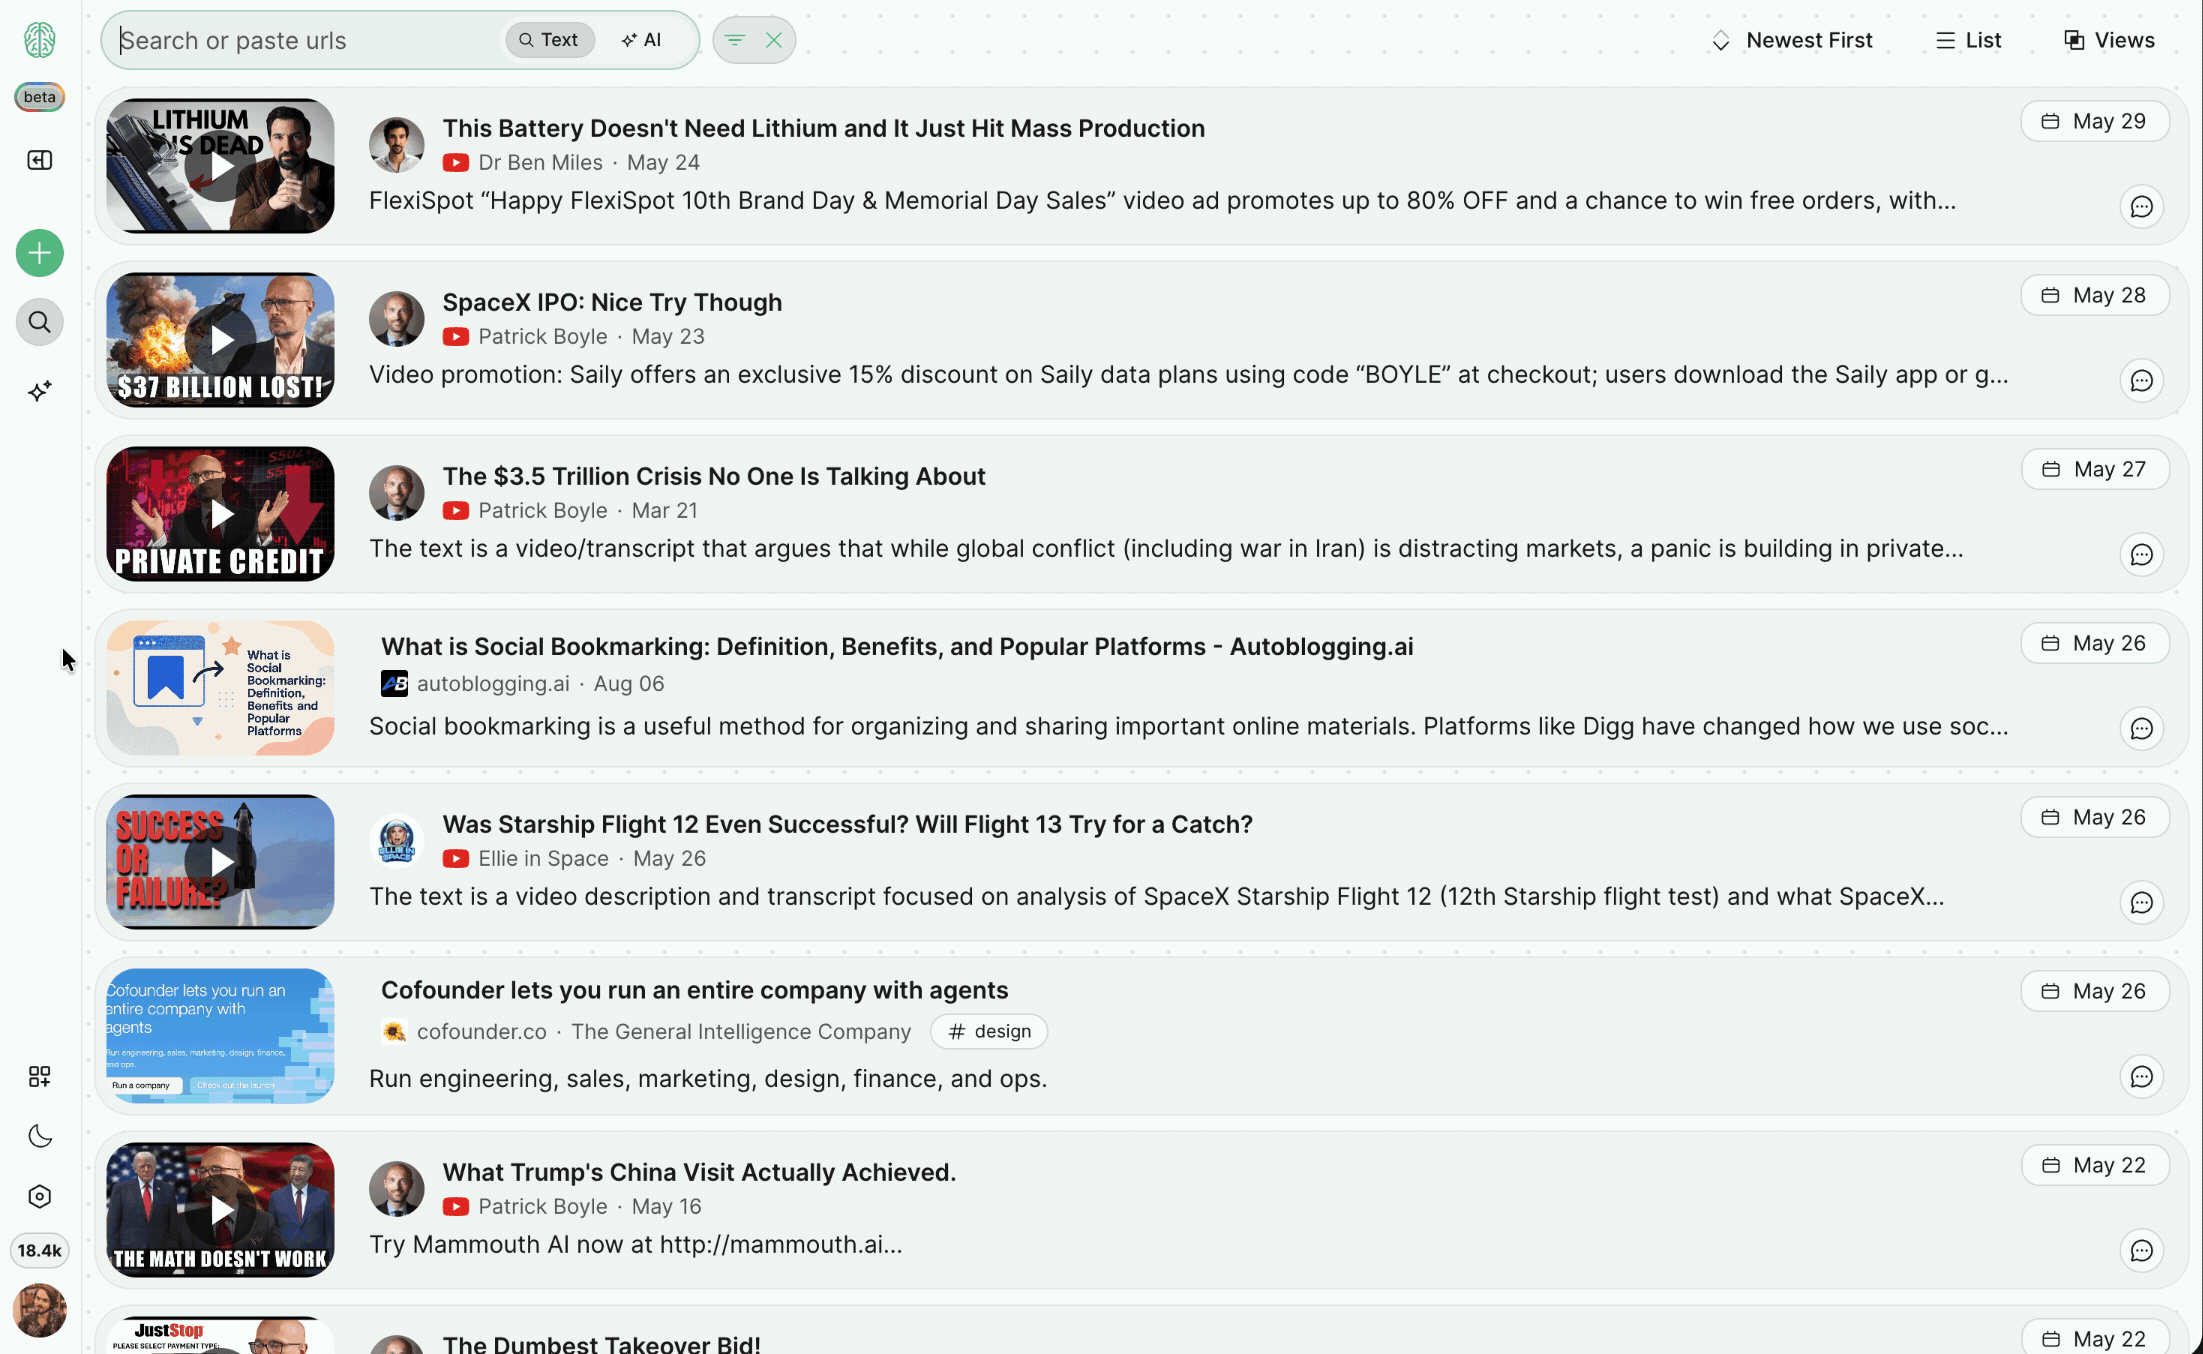Click YouTube icon beside Dr Ben Miles
Image resolution: width=2203 pixels, height=1354 pixels.
click(x=456, y=163)
